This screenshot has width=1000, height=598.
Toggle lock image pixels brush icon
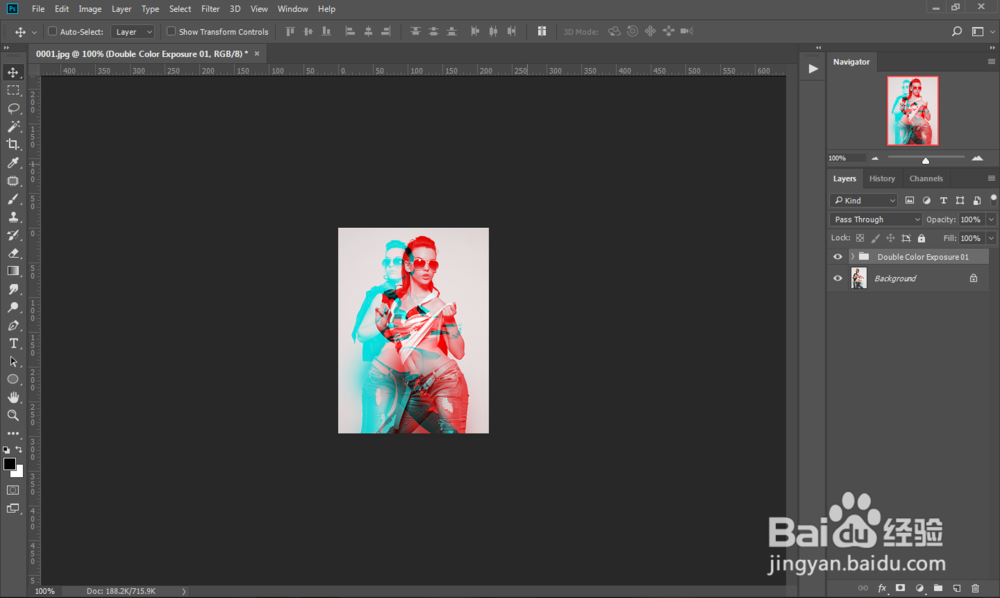point(875,238)
